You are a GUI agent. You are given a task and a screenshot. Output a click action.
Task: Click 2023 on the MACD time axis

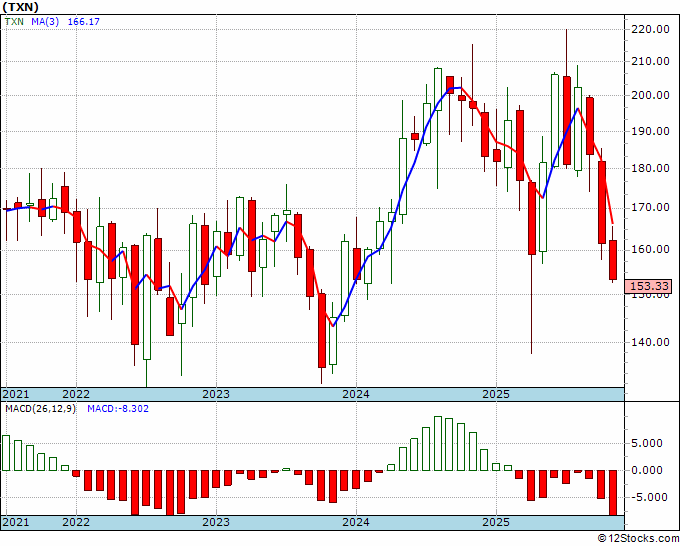click(x=216, y=522)
